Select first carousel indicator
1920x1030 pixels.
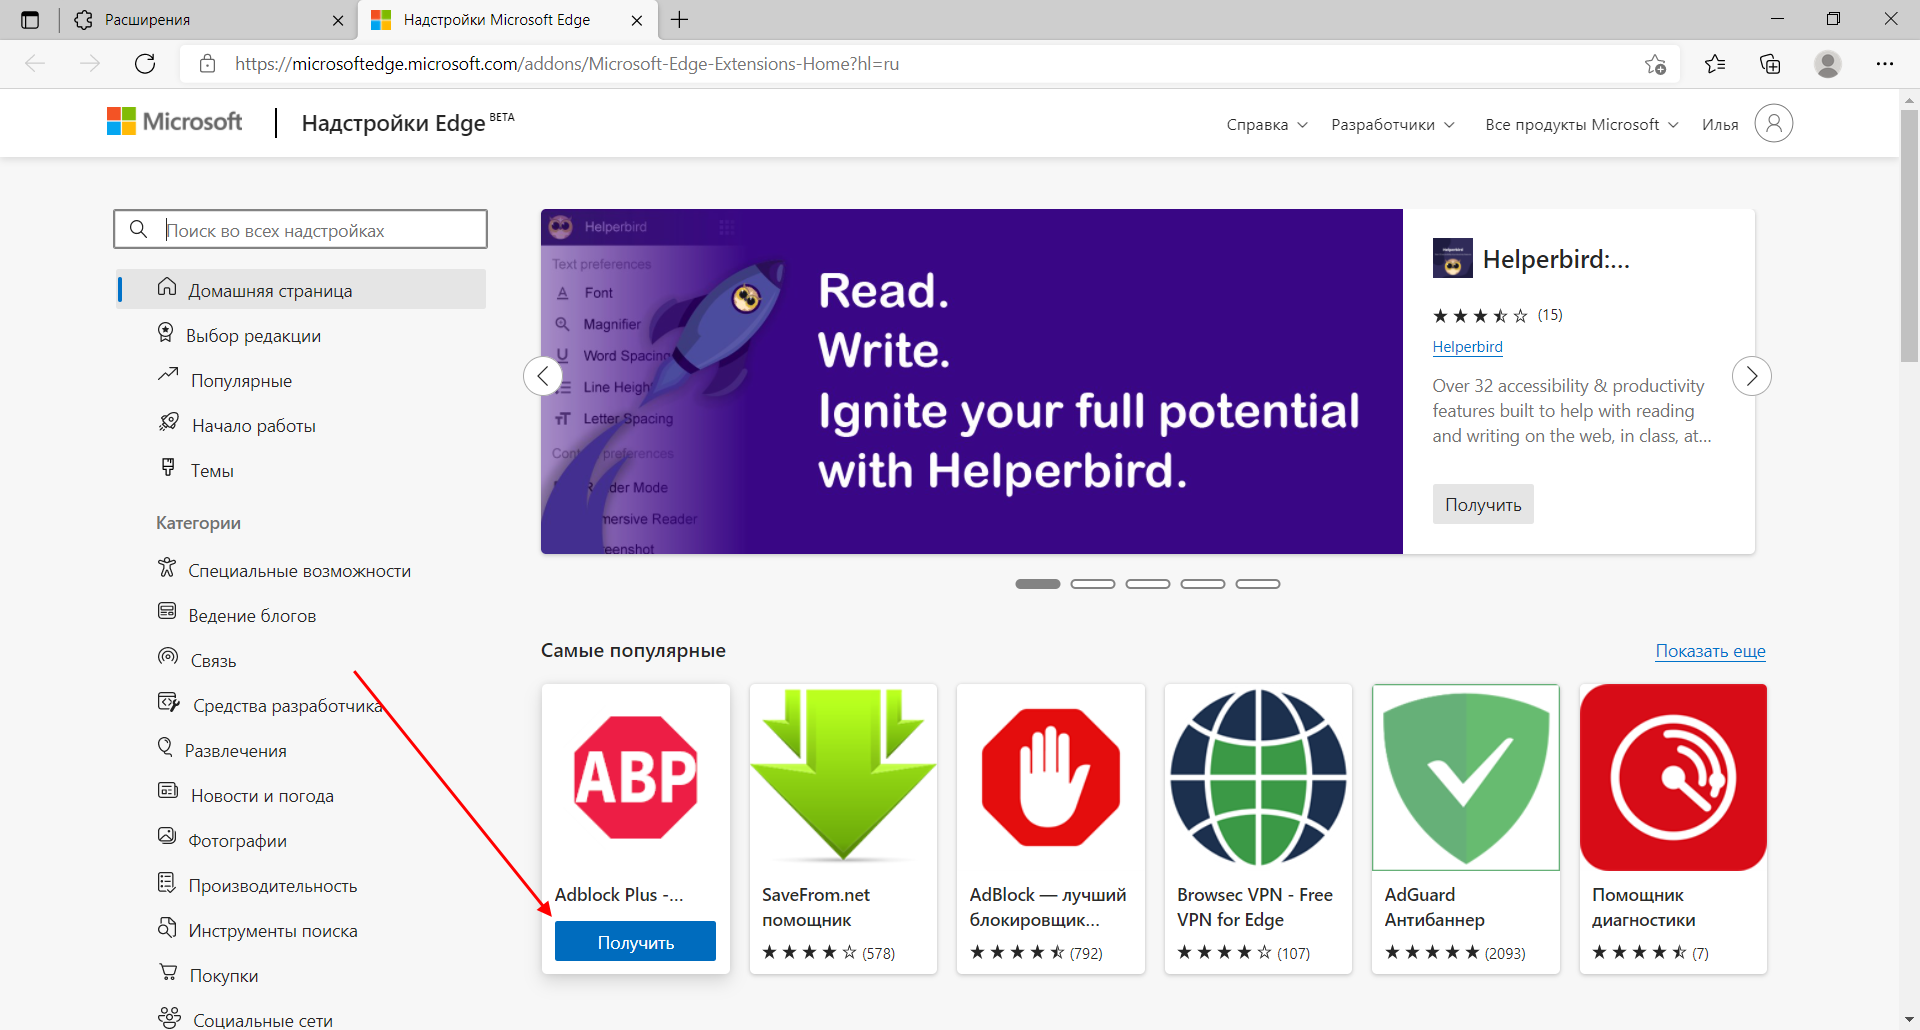(1038, 584)
